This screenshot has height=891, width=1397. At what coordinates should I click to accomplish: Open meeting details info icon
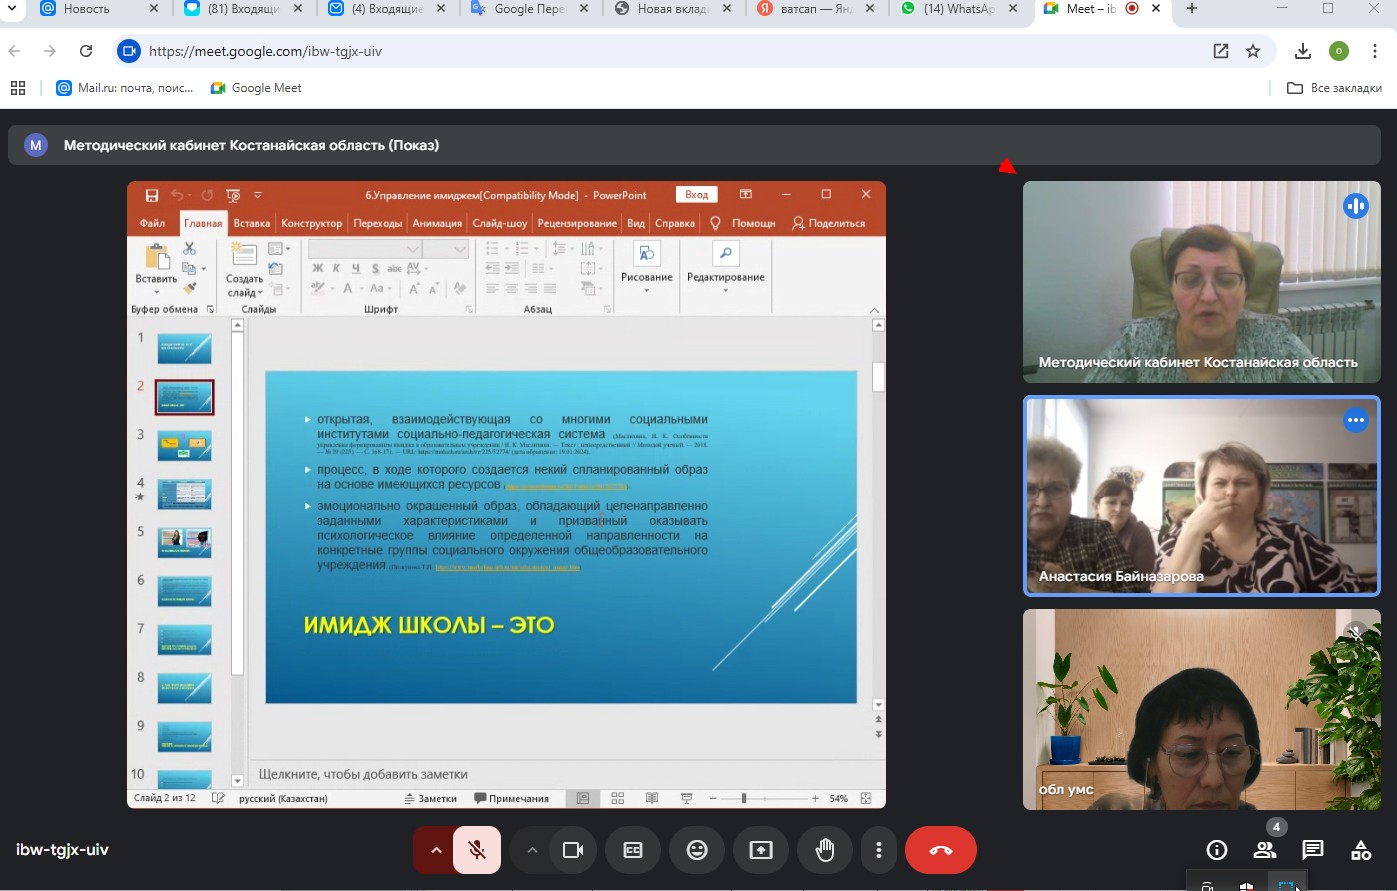point(1217,850)
